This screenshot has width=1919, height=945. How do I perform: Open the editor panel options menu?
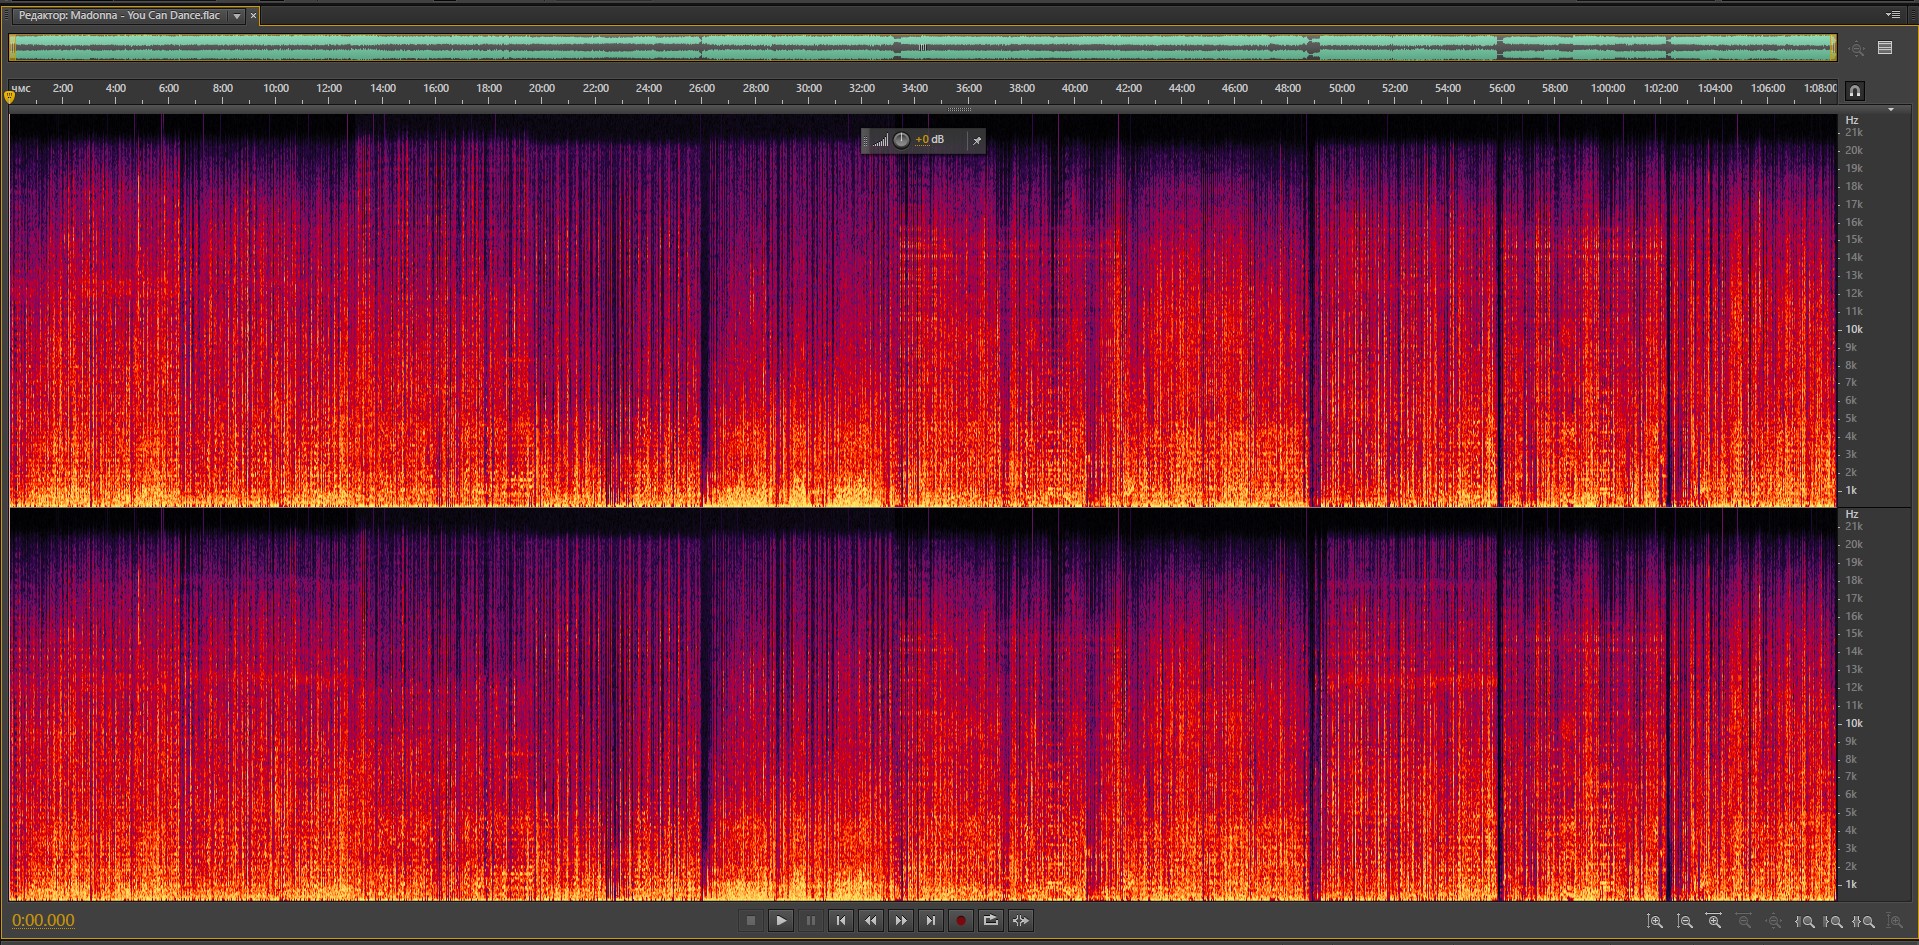[1893, 15]
